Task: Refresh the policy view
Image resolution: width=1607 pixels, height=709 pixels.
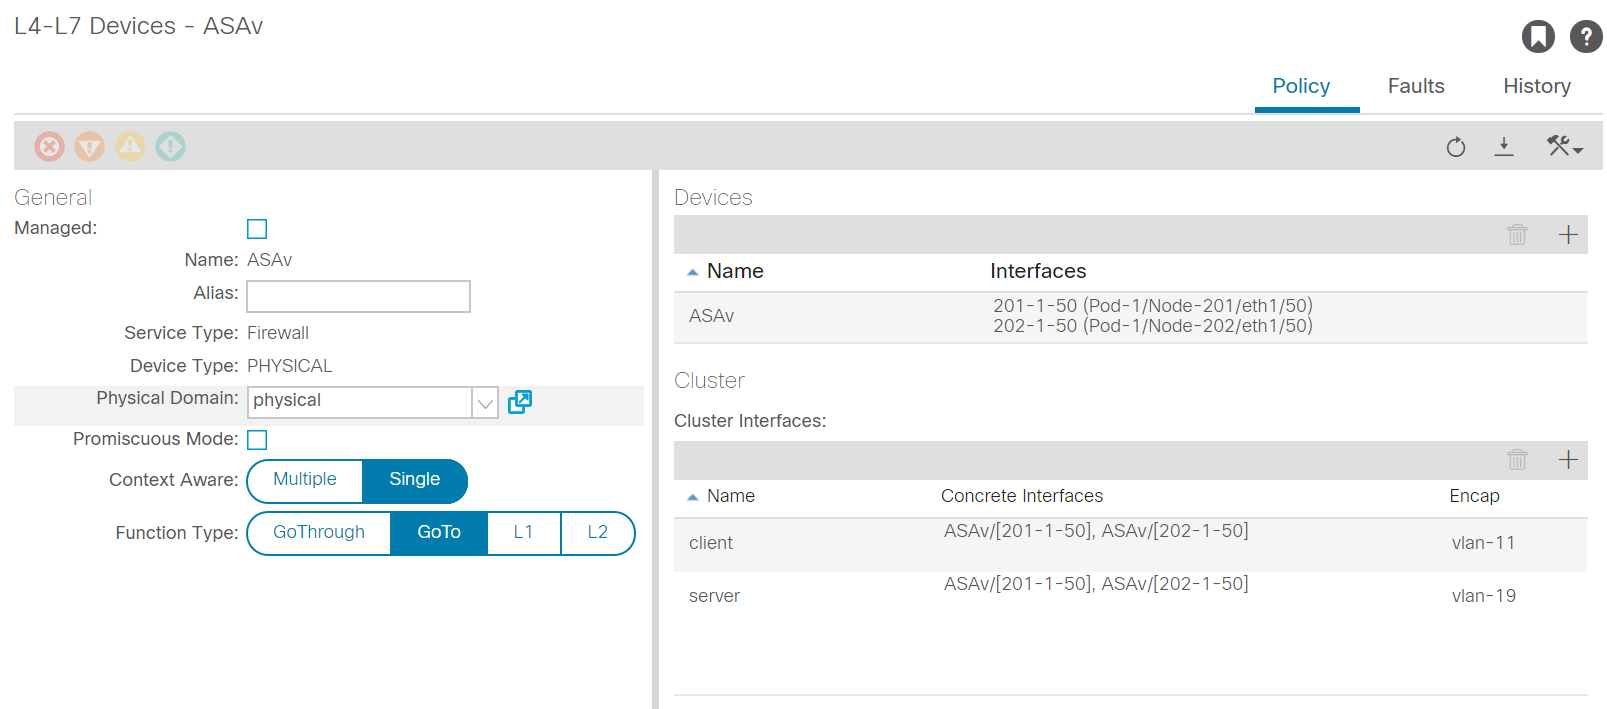Action: (x=1456, y=147)
